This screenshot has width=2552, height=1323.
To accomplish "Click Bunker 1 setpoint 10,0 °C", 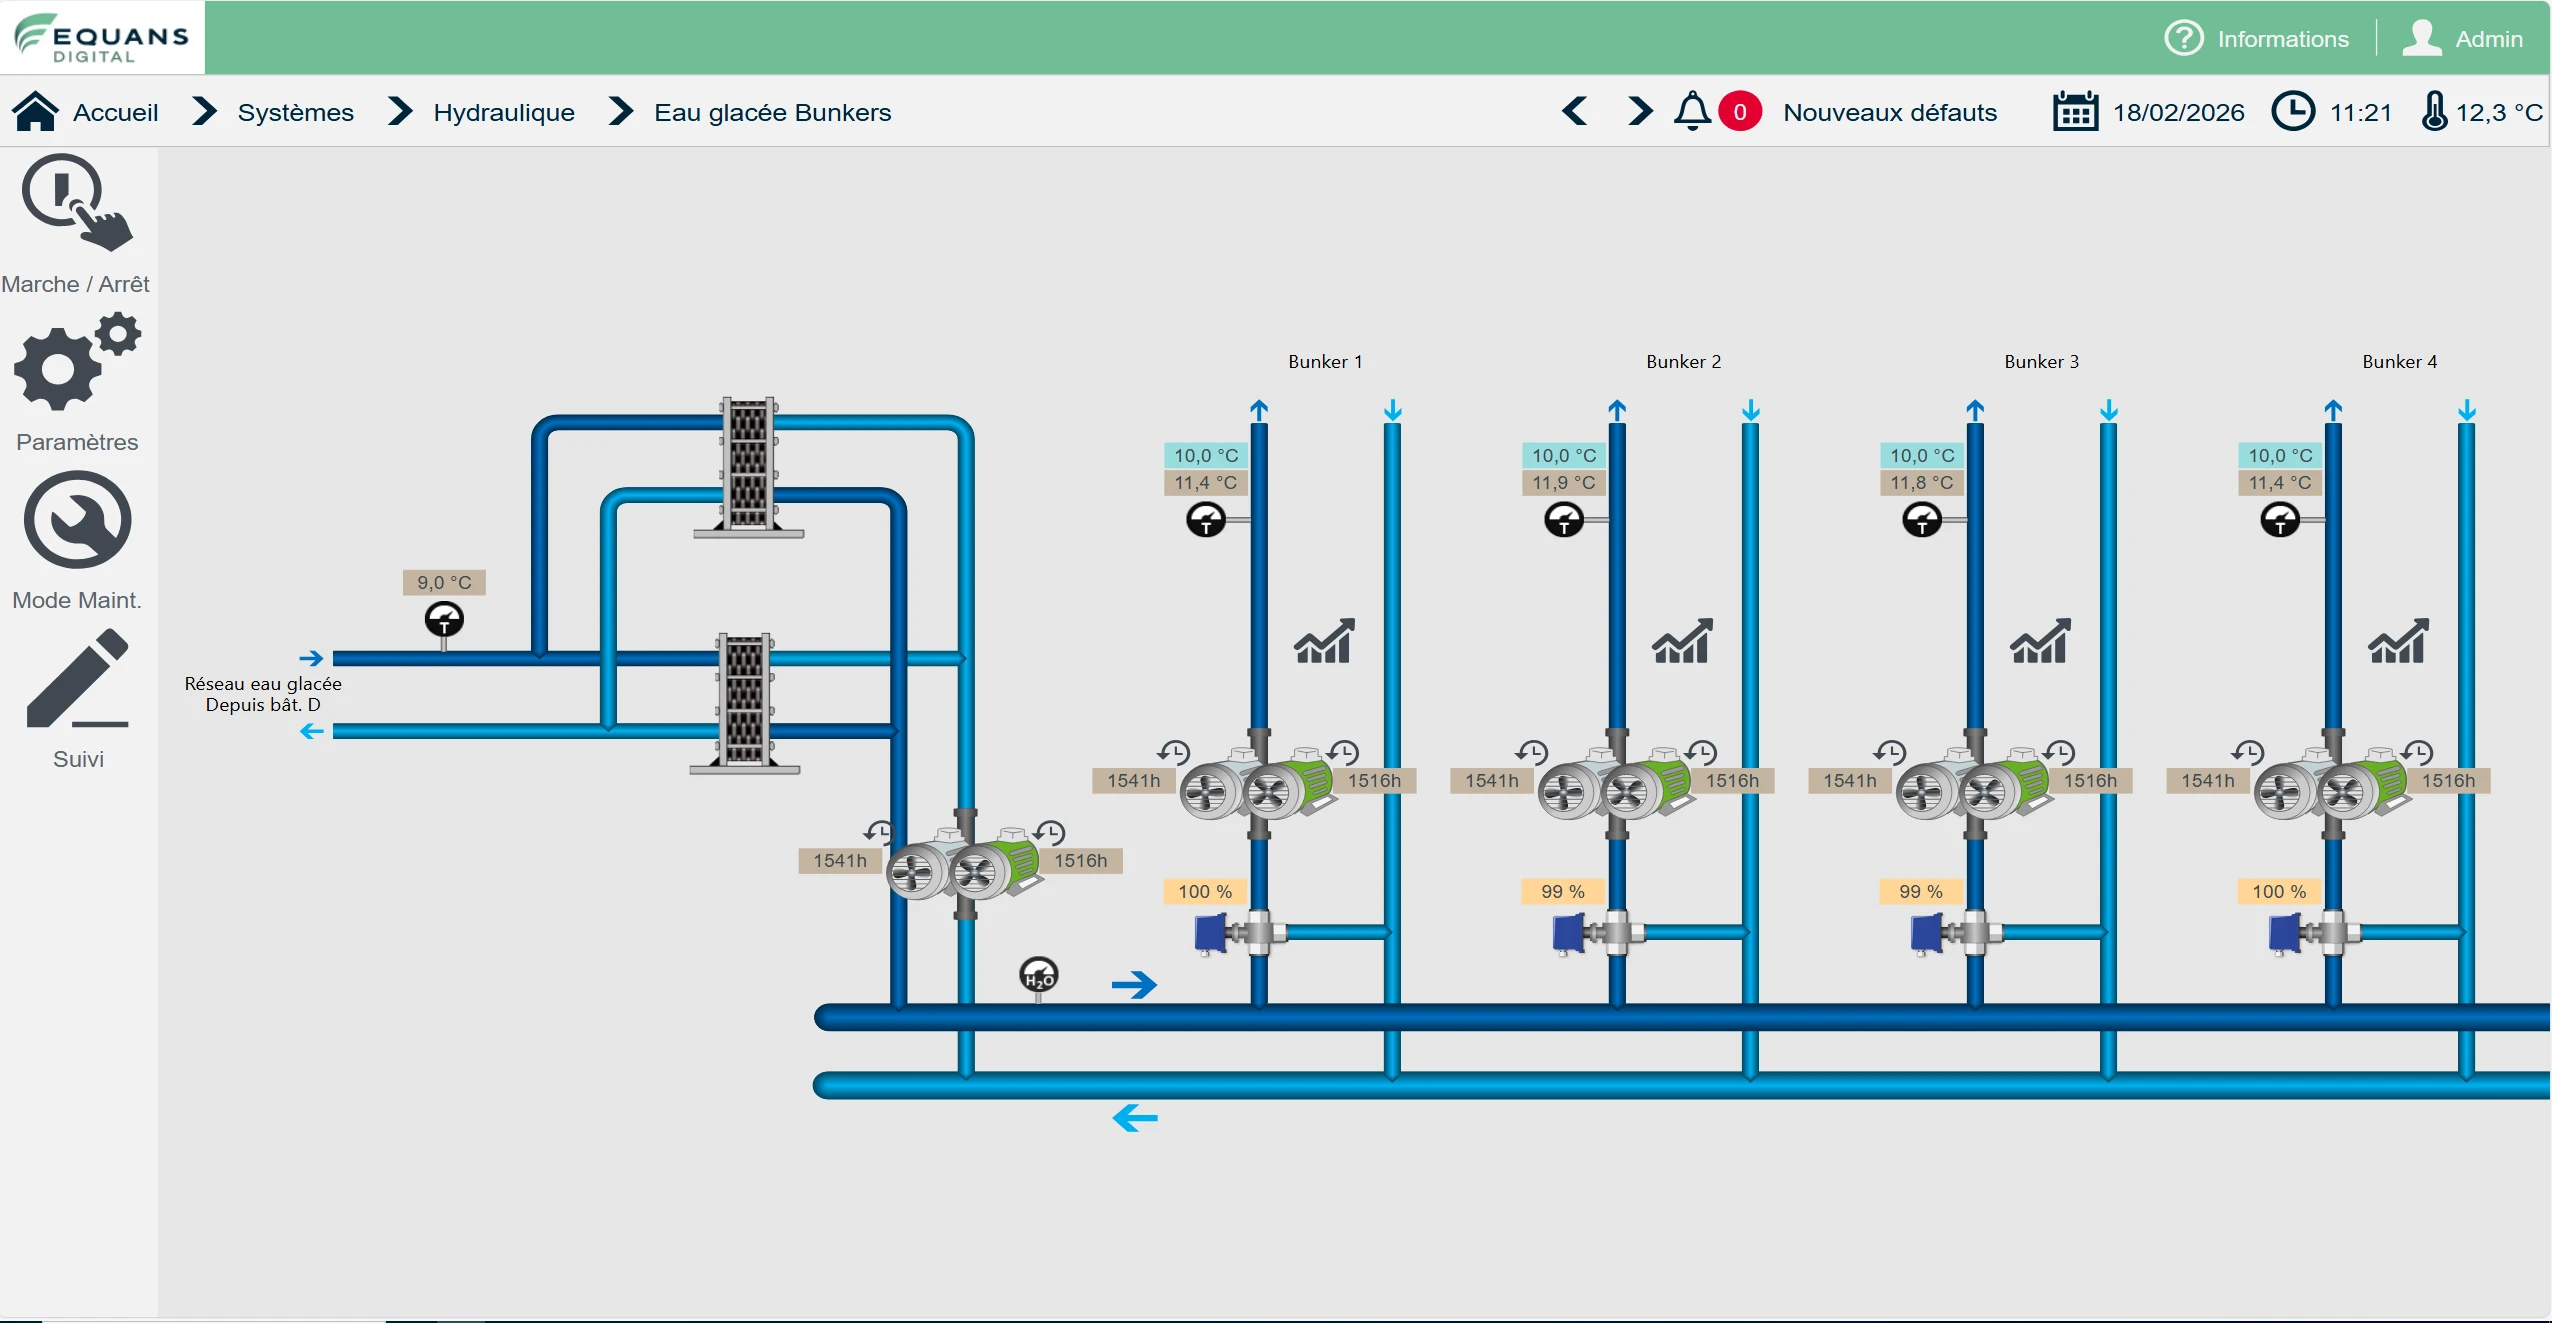I will point(1206,456).
